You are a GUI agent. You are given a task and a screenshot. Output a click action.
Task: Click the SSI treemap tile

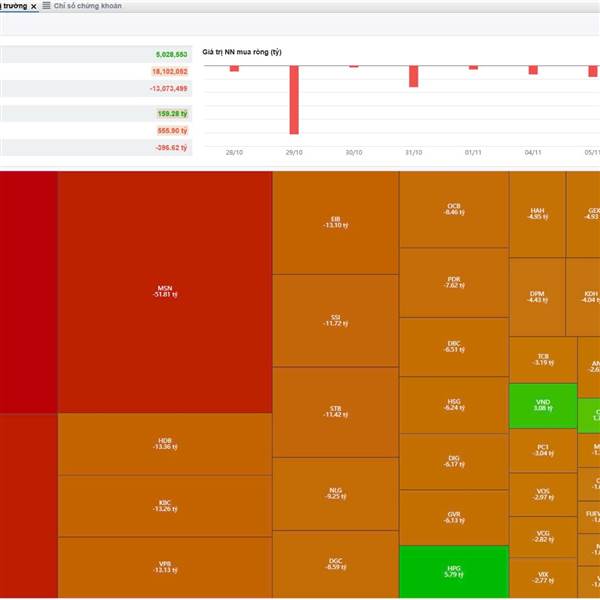pyautogui.click(x=336, y=321)
